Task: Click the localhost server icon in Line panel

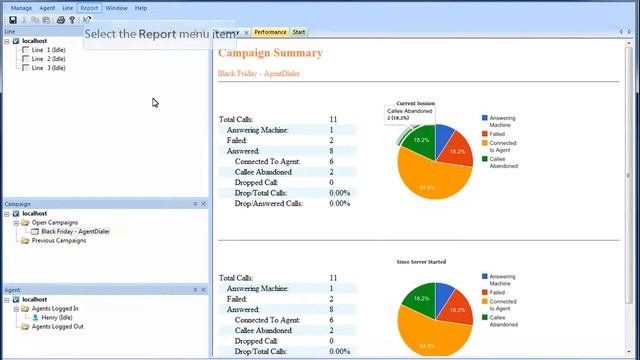Action: click(16, 41)
